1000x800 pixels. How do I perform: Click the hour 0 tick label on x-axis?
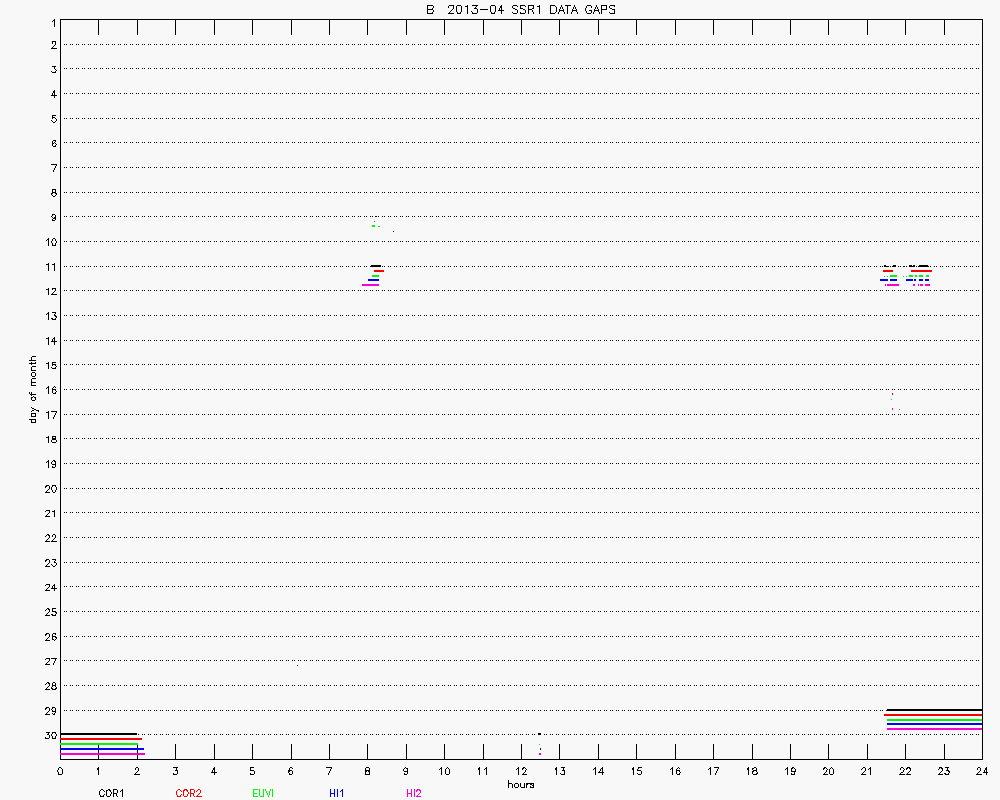60,771
